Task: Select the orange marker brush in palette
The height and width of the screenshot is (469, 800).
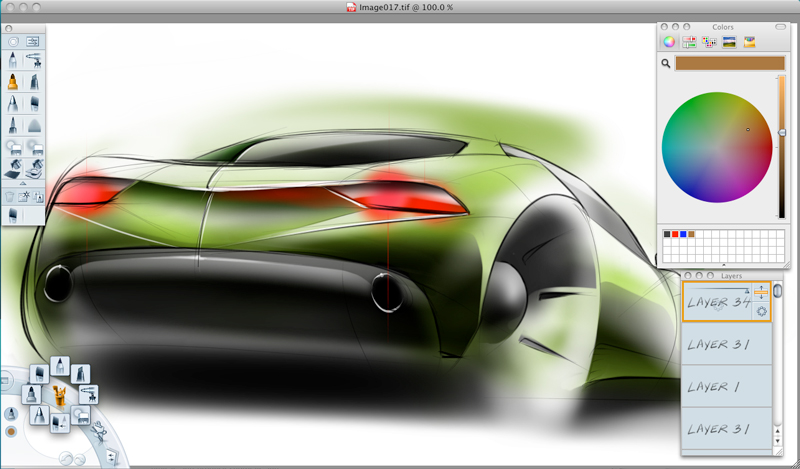Action: click(13, 82)
